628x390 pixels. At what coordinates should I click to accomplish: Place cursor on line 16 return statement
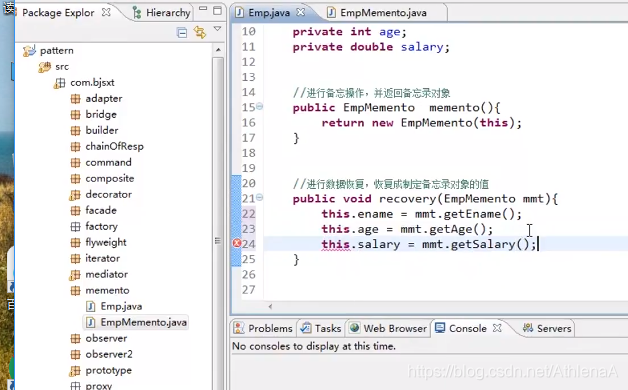(421, 123)
